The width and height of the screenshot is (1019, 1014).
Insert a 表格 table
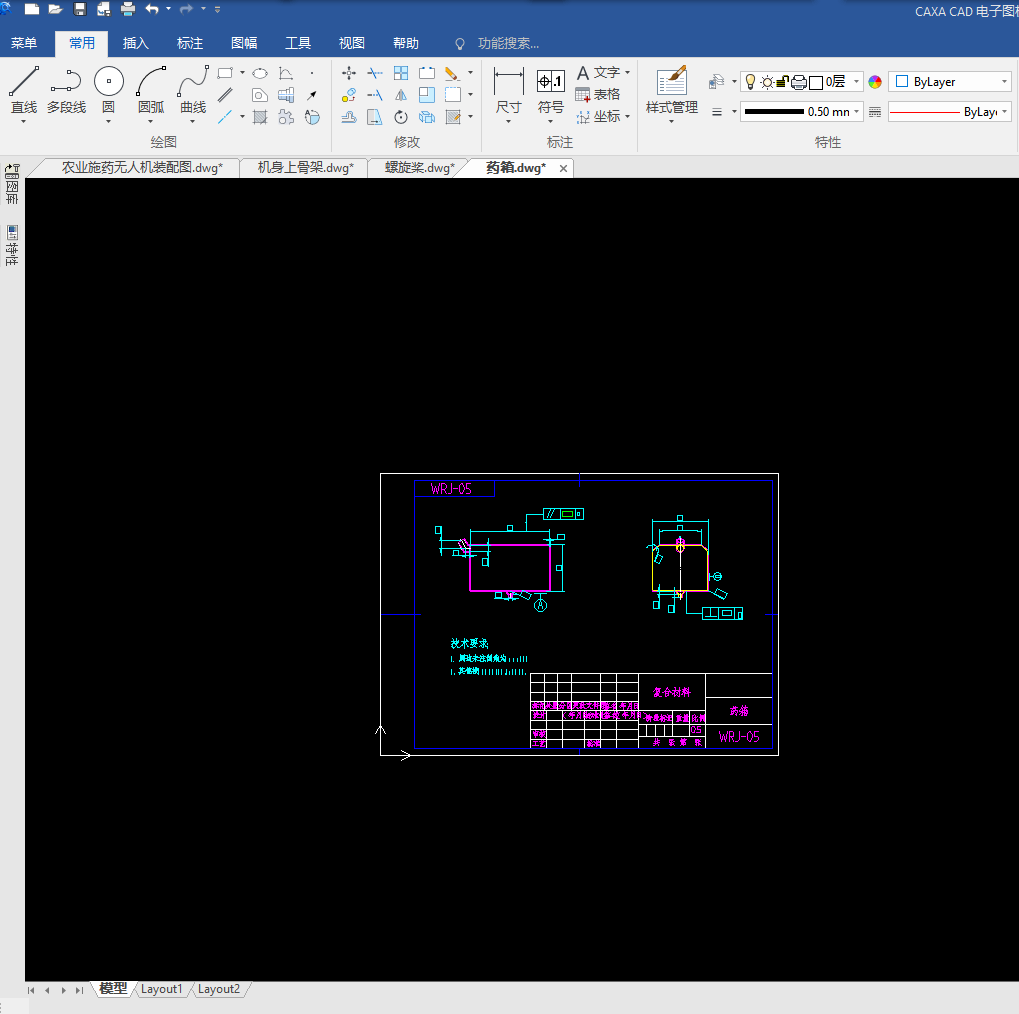coord(598,94)
